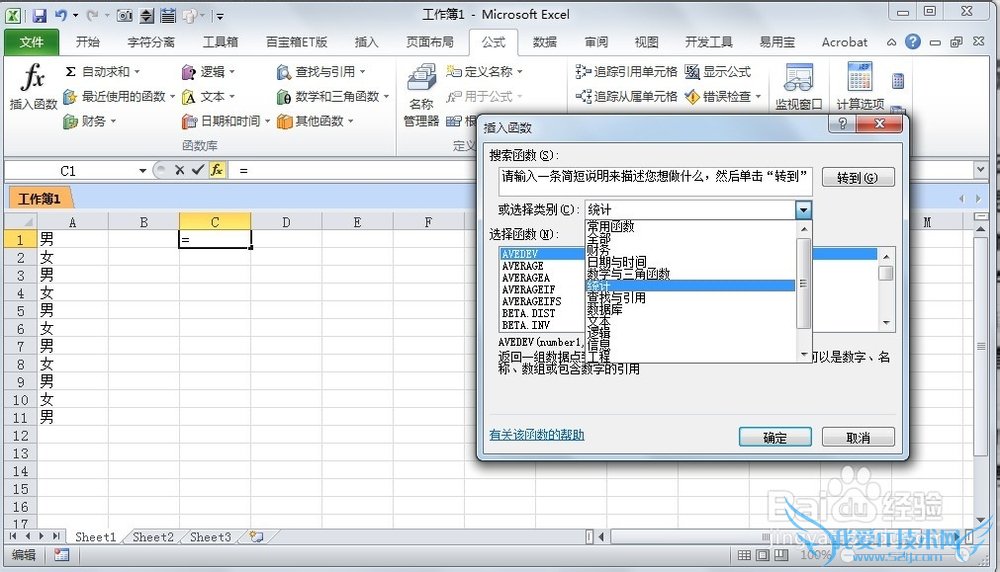1000x572 pixels.
Task: Open Logical (逻辑) functions icon
Action: tap(189, 72)
